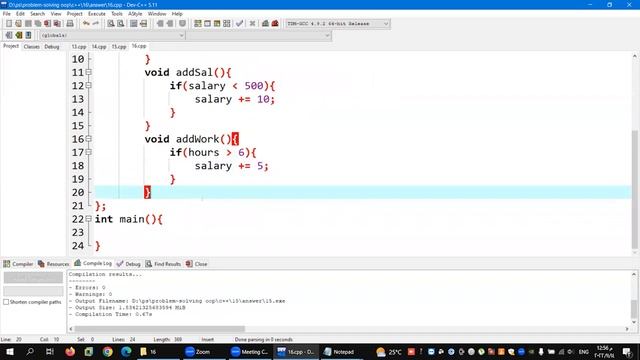The width and height of the screenshot is (640, 360).
Task: Click the Close All toolbar icon
Action: (x=57, y=24)
